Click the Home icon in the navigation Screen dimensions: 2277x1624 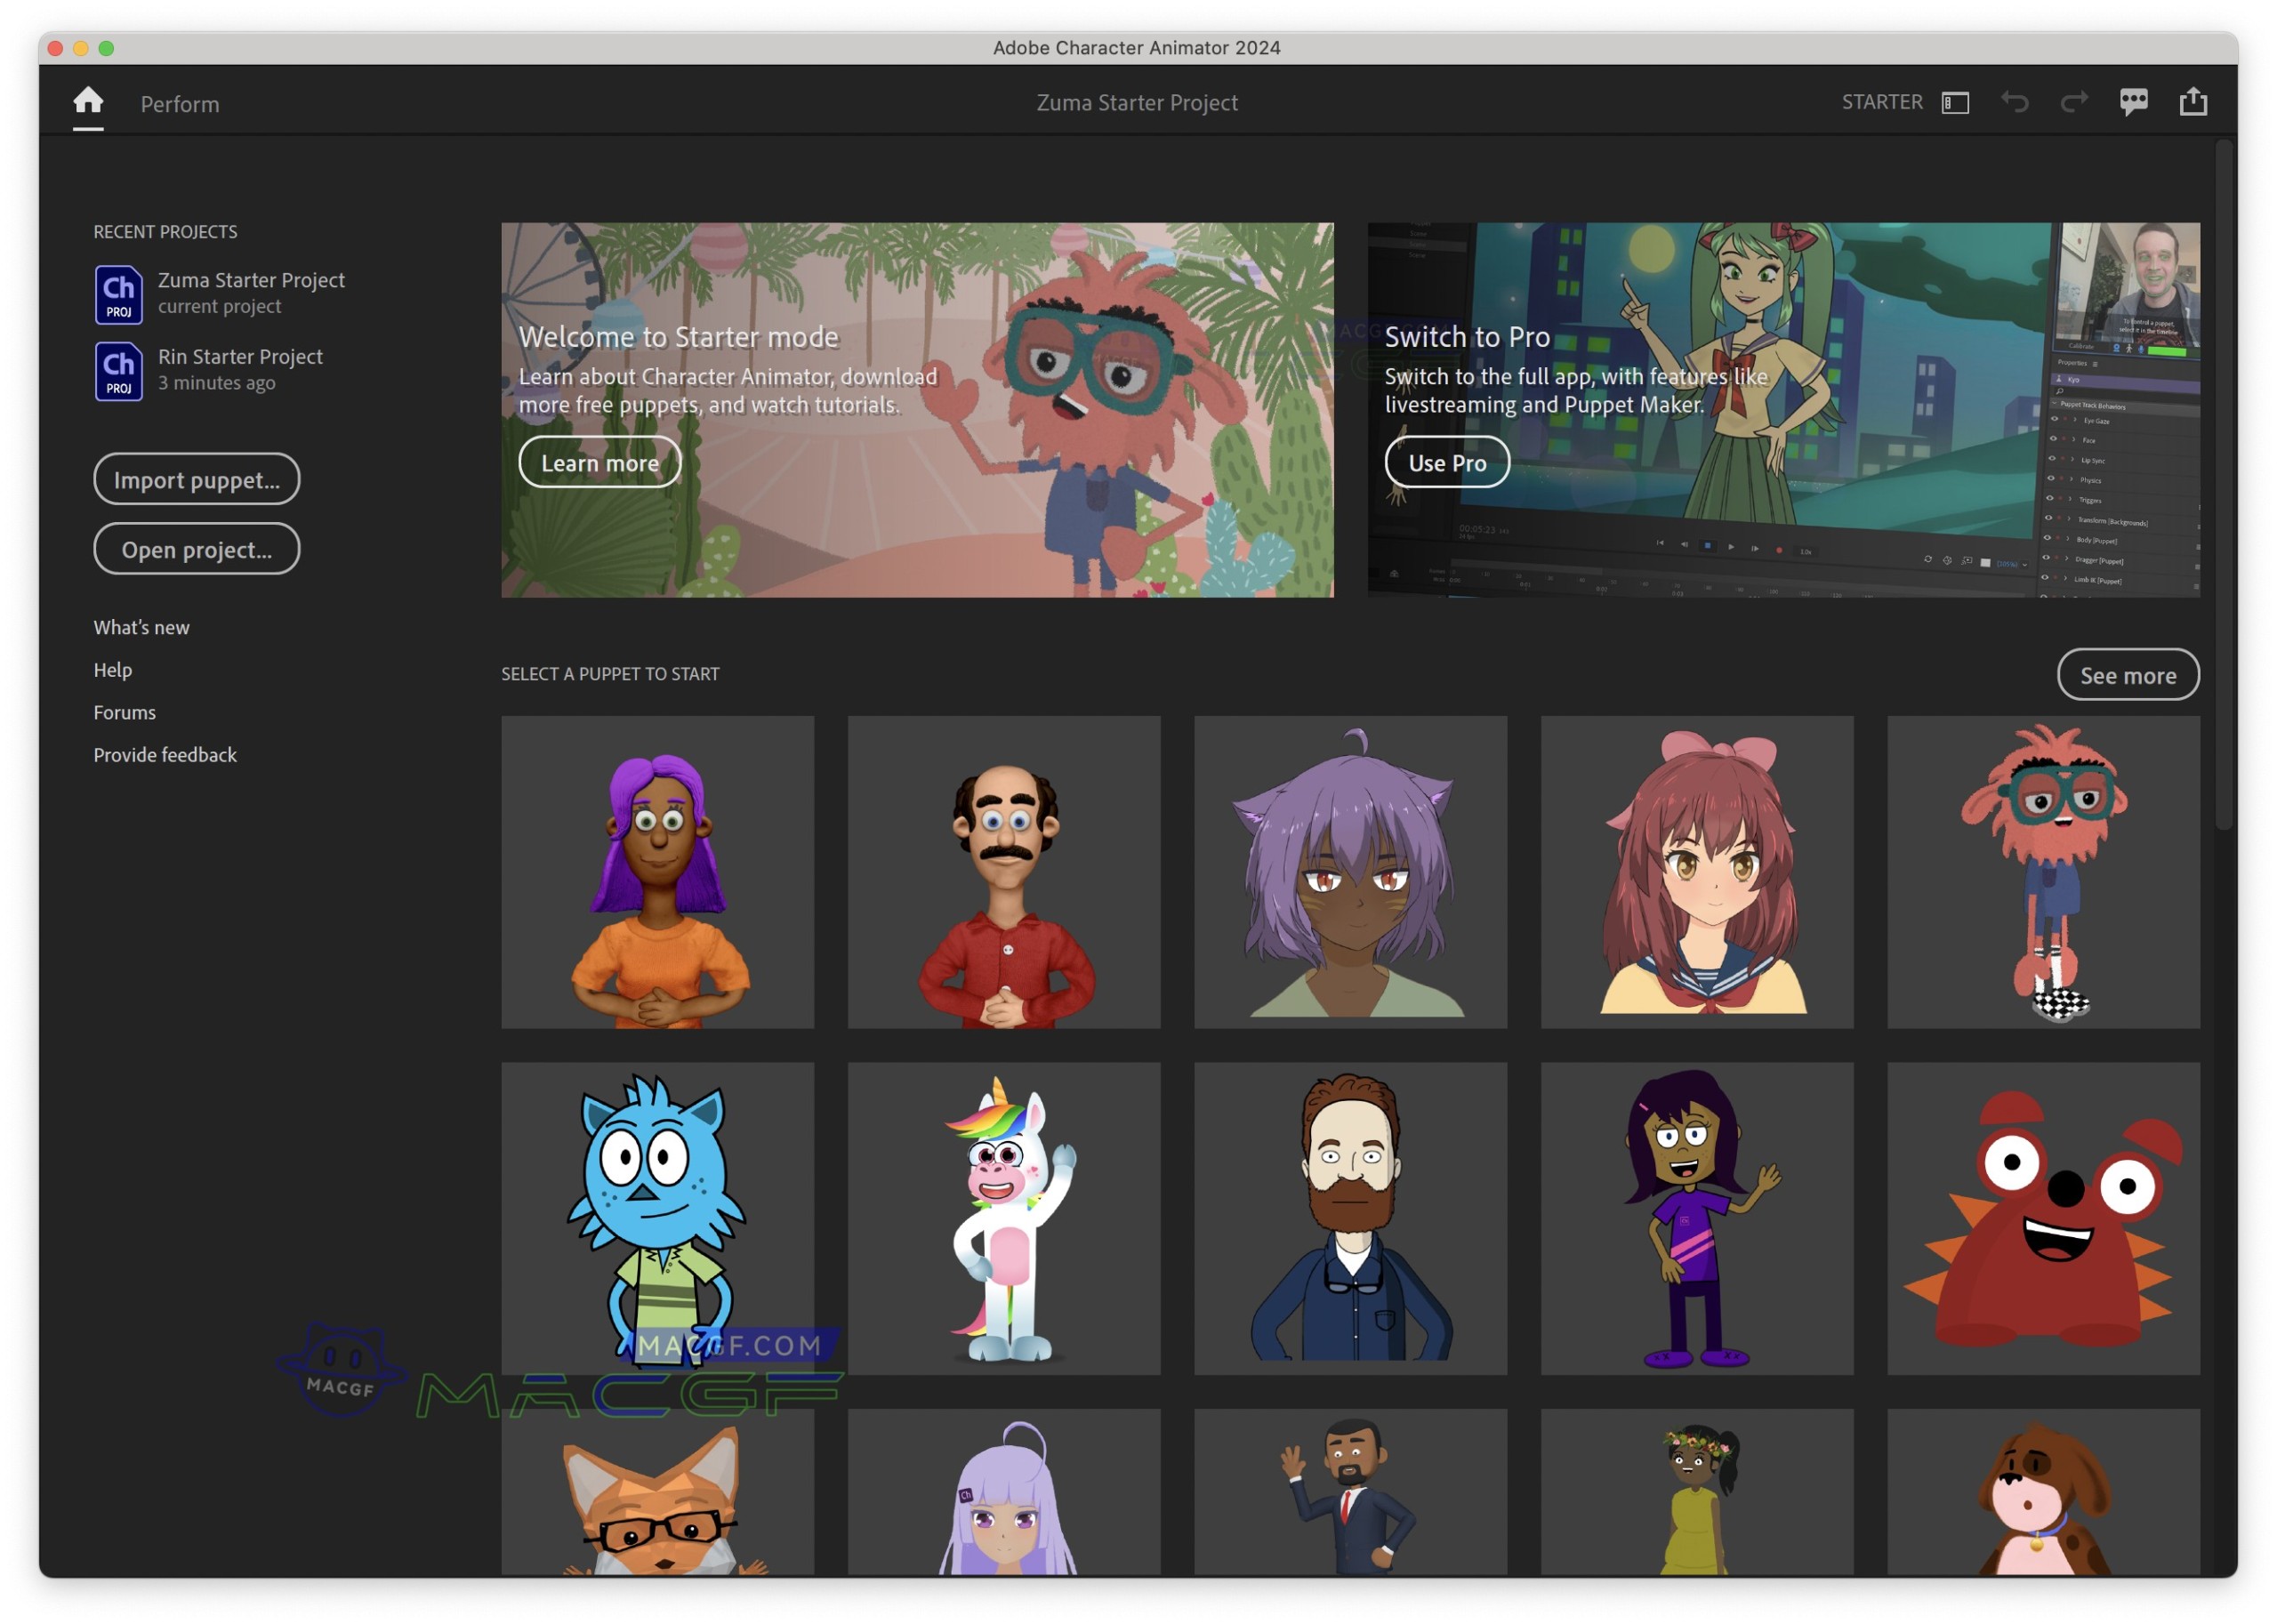[x=88, y=100]
